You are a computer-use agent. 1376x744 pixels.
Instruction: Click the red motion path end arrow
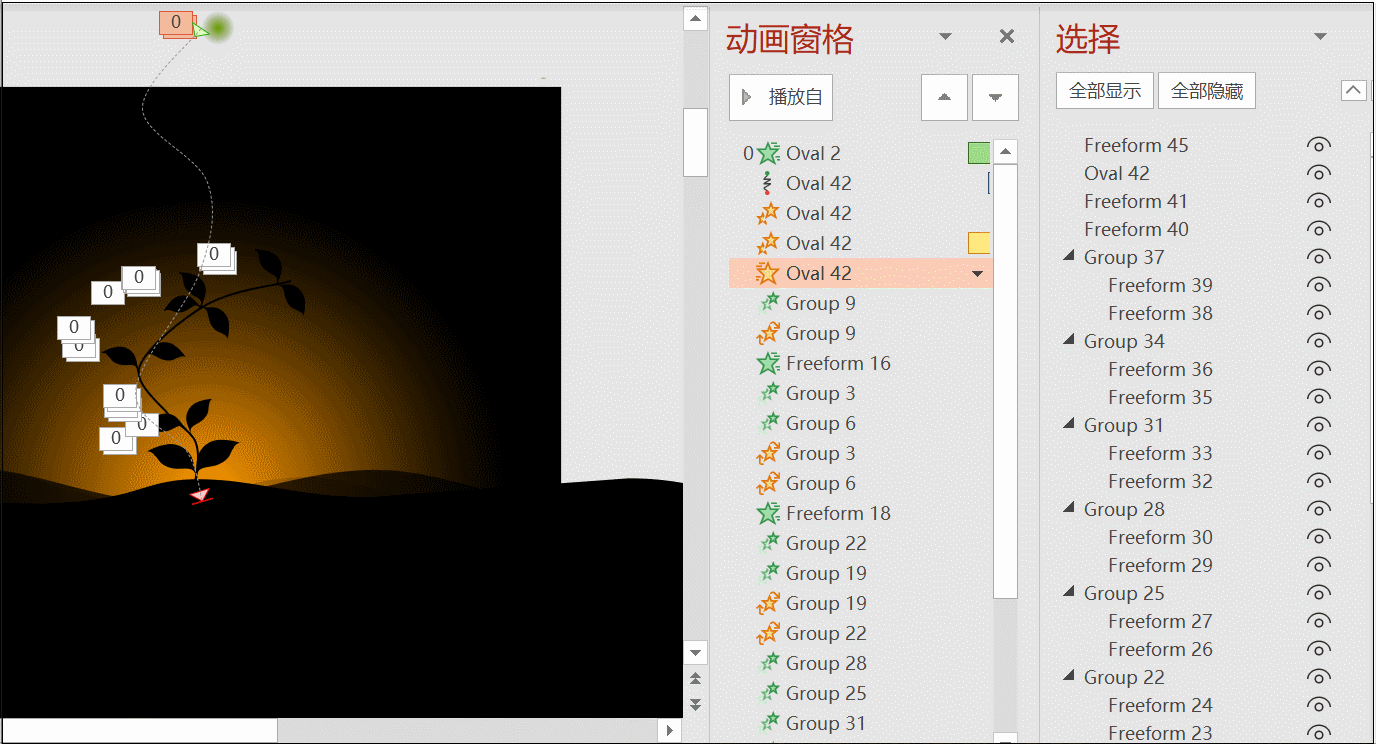click(x=200, y=494)
